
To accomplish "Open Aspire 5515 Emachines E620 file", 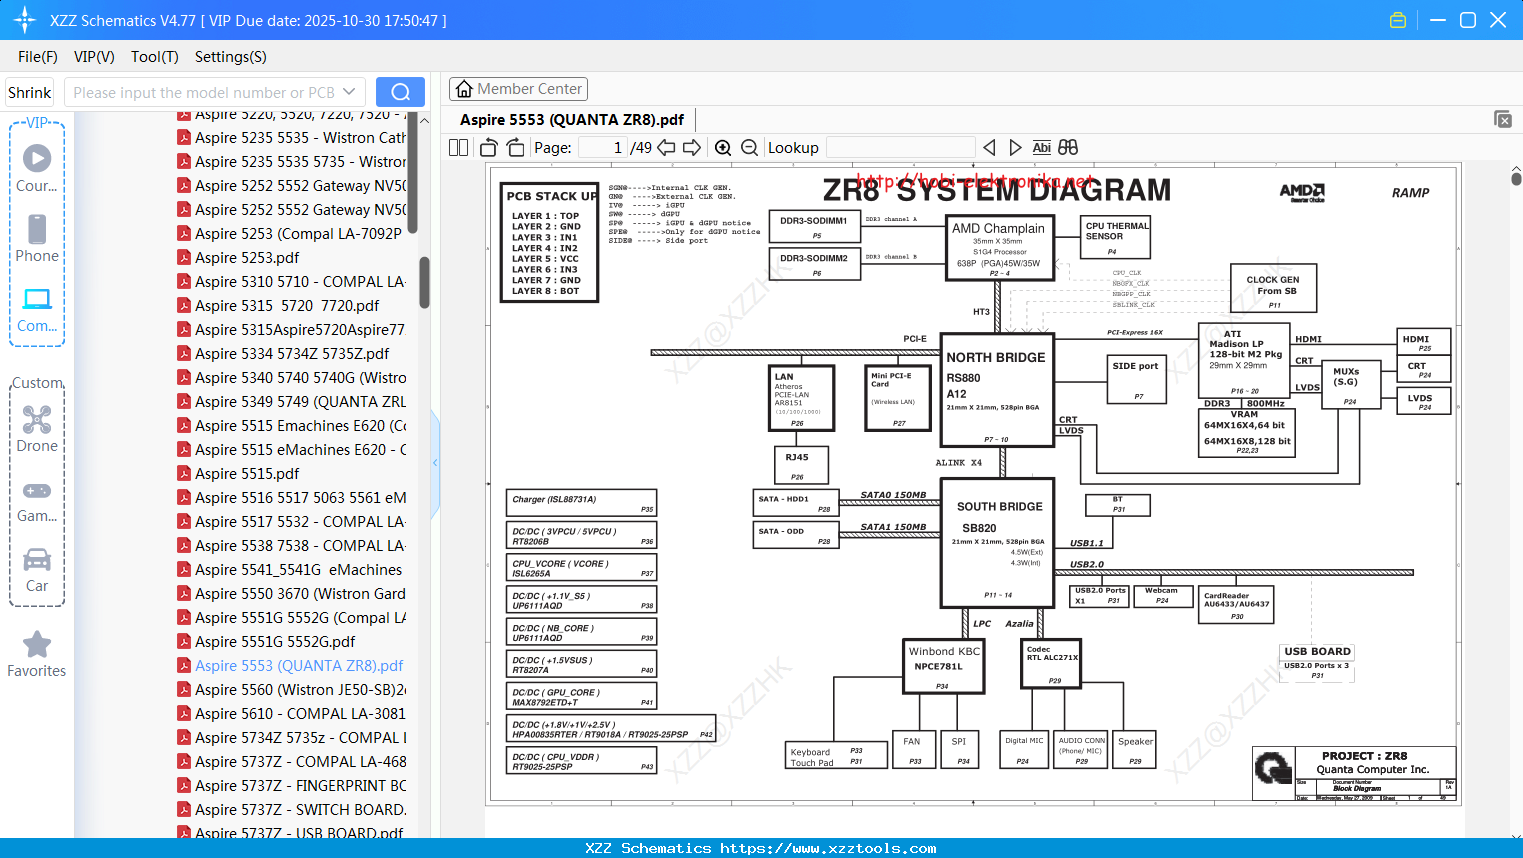I will 292,426.
